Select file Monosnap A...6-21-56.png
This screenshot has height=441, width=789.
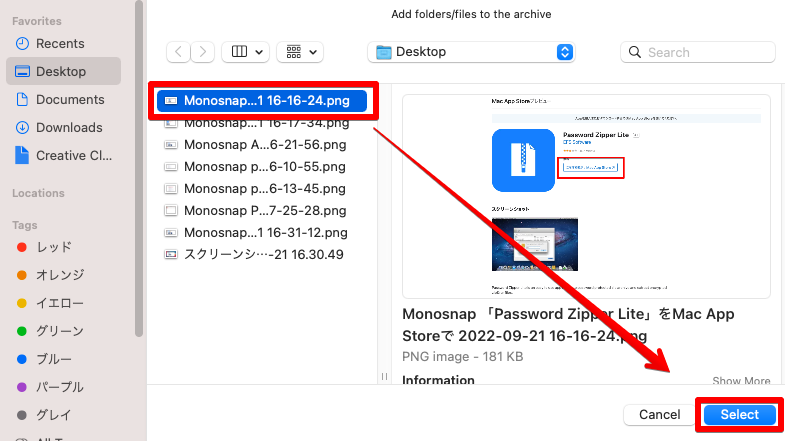(x=262, y=145)
